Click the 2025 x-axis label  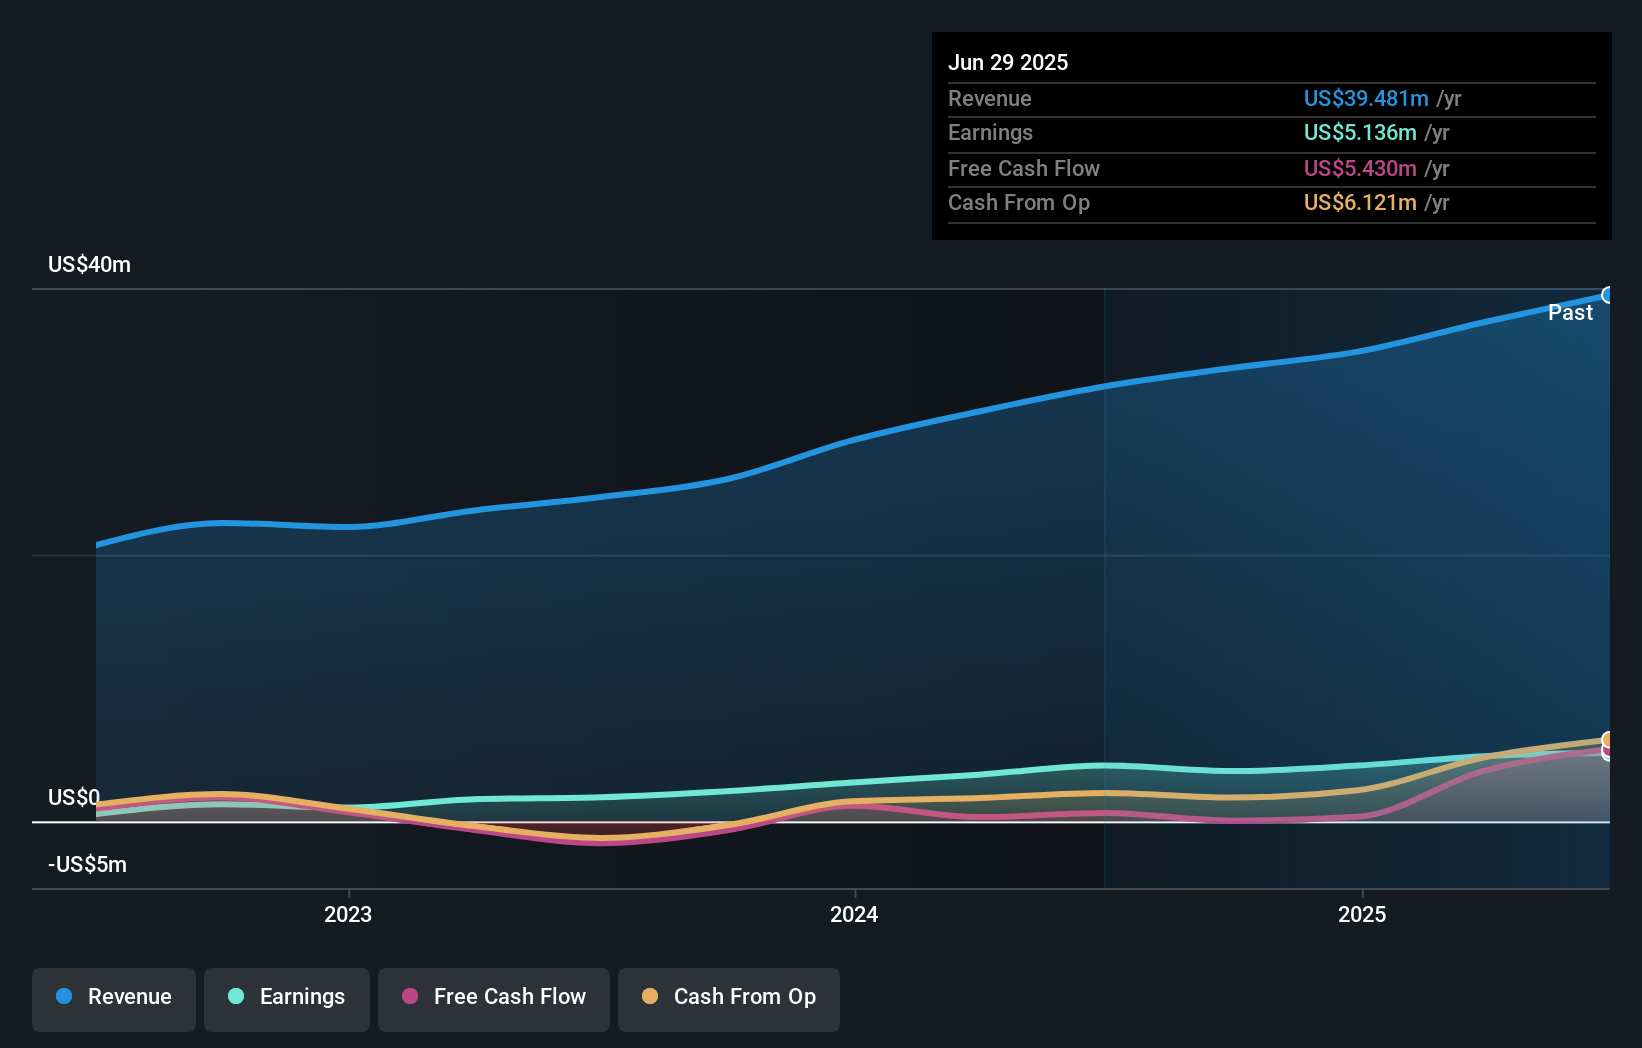(1362, 914)
